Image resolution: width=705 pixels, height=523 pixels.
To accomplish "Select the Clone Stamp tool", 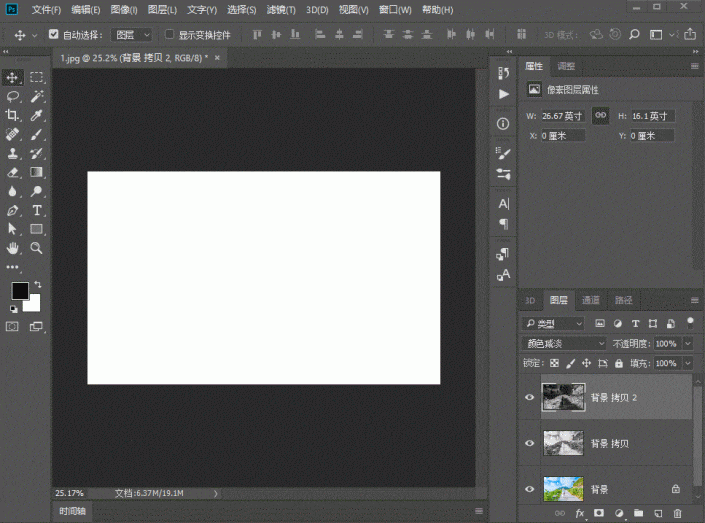I will 13,153.
